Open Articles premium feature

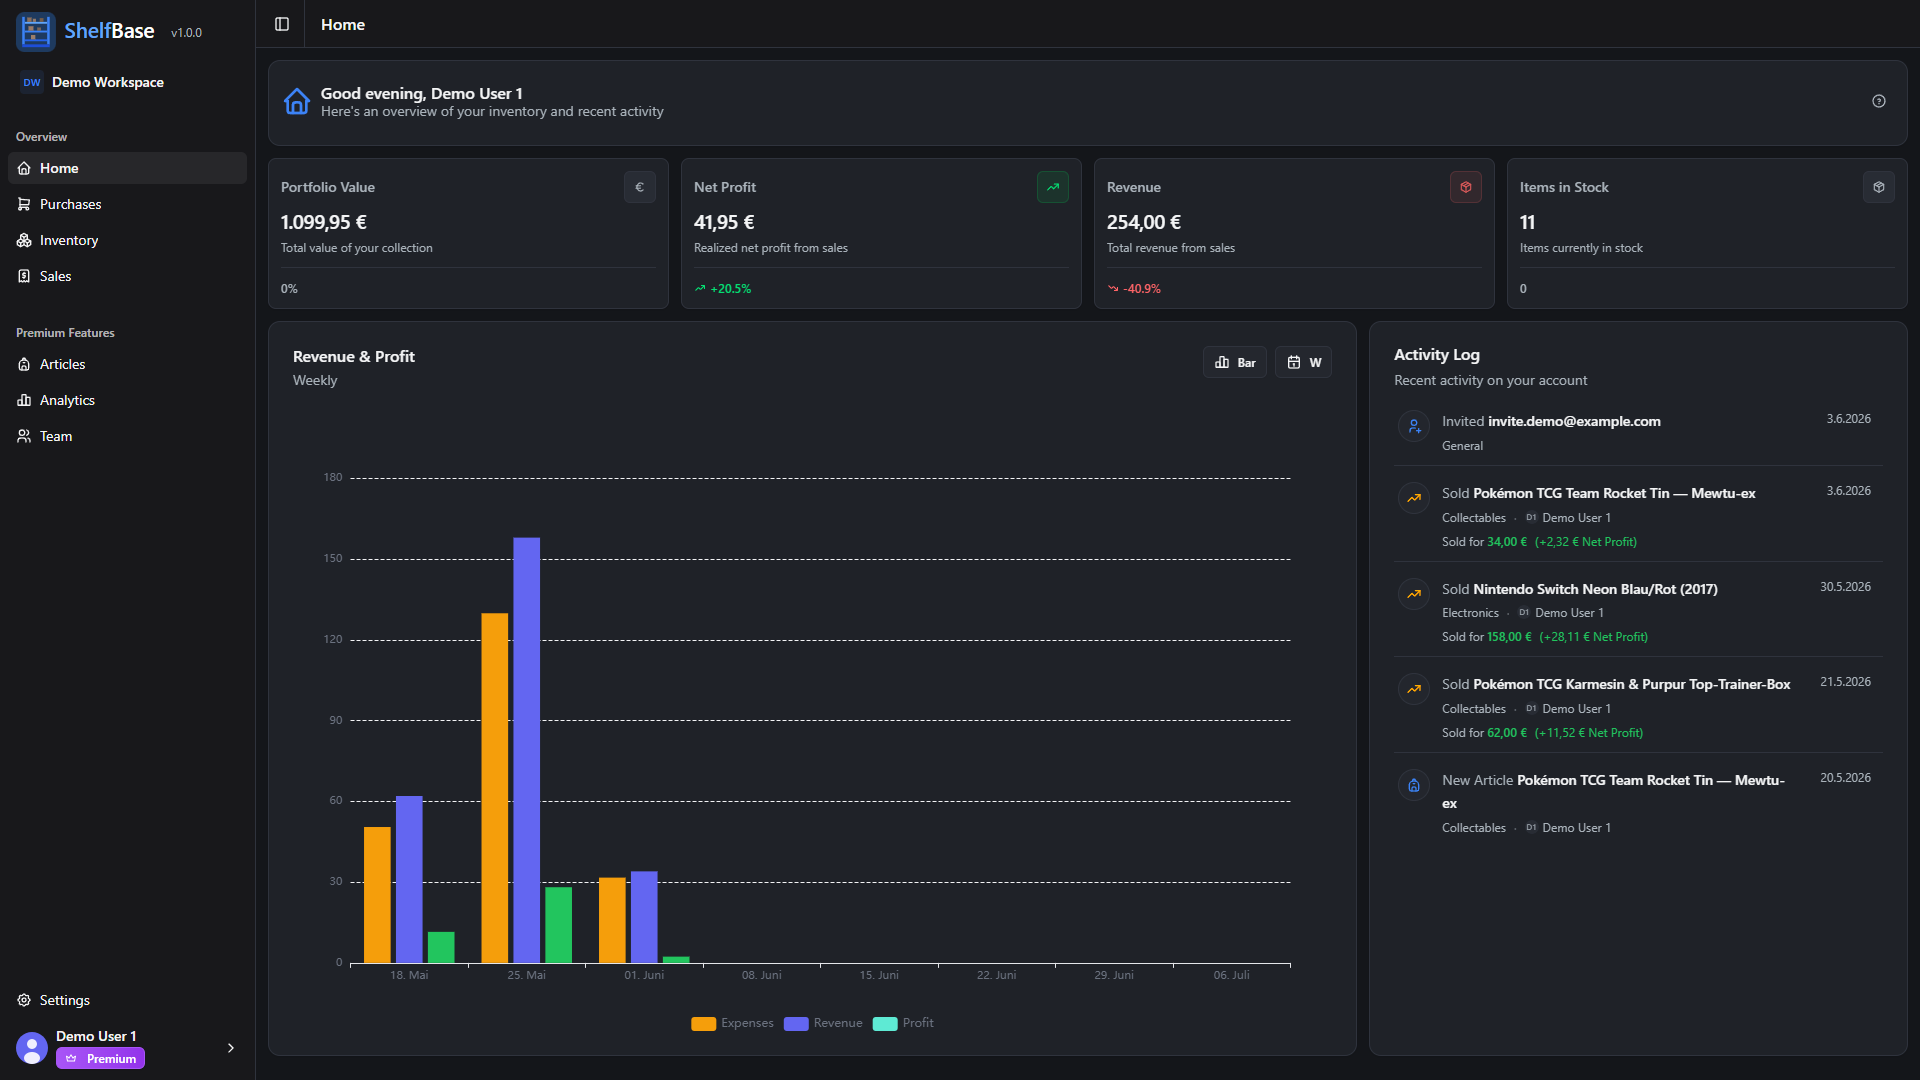tap(127, 364)
